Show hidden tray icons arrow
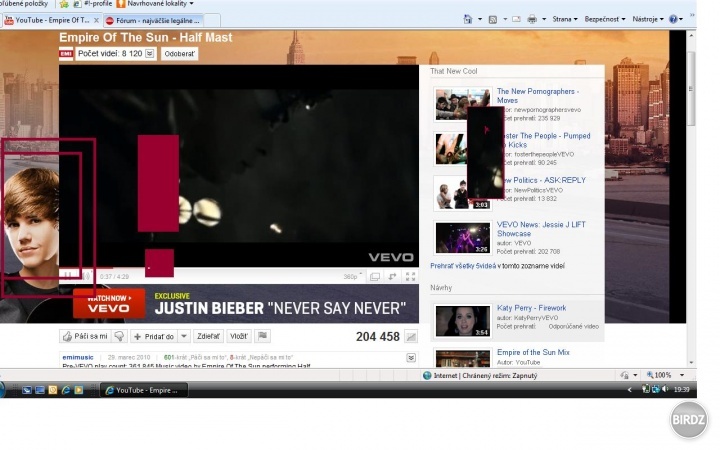The image size is (720, 450). click(x=630, y=390)
